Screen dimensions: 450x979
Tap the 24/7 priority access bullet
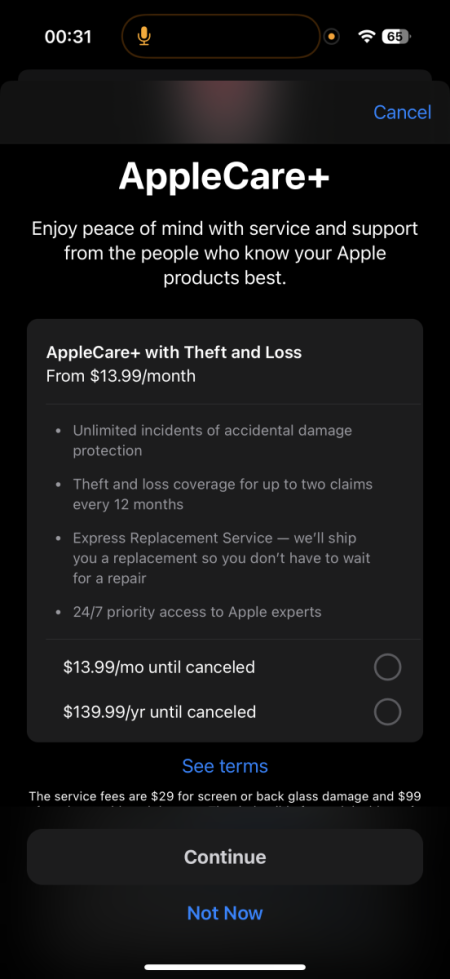click(x=197, y=612)
